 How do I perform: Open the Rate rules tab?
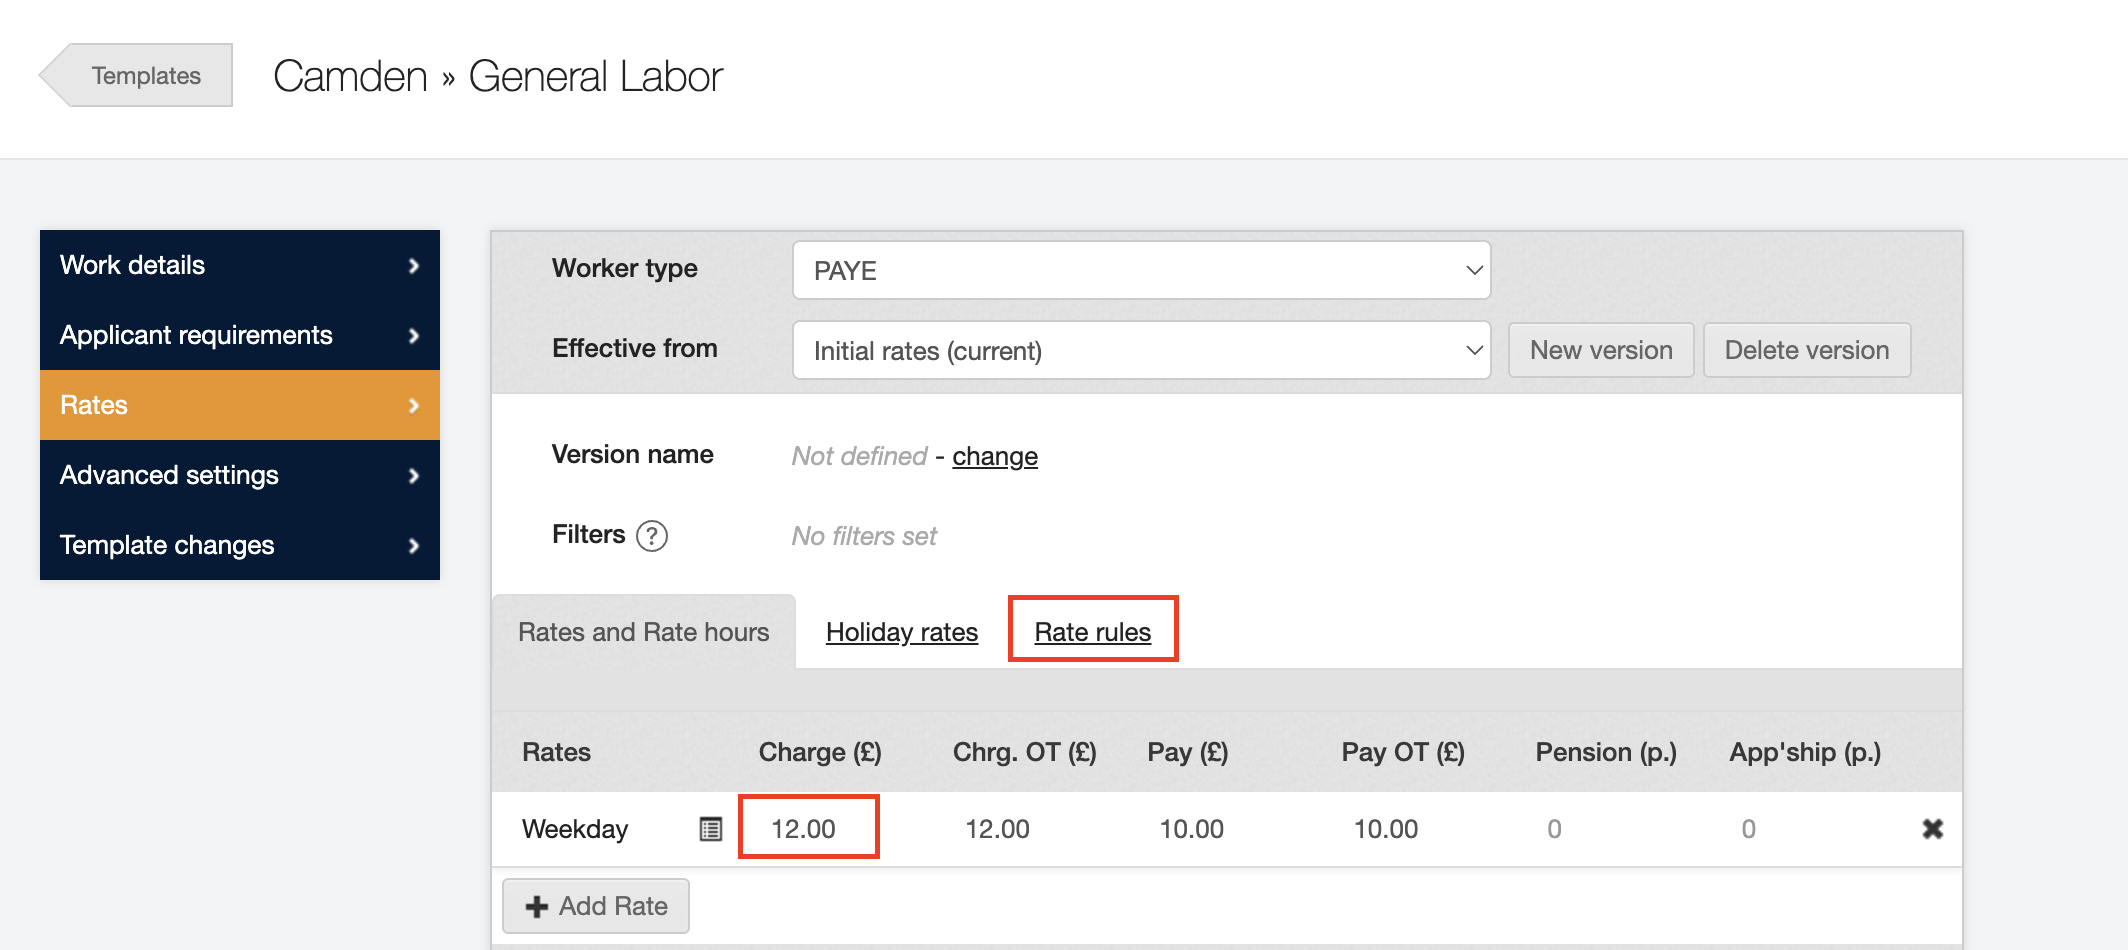pyautogui.click(x=1092, y=632)
